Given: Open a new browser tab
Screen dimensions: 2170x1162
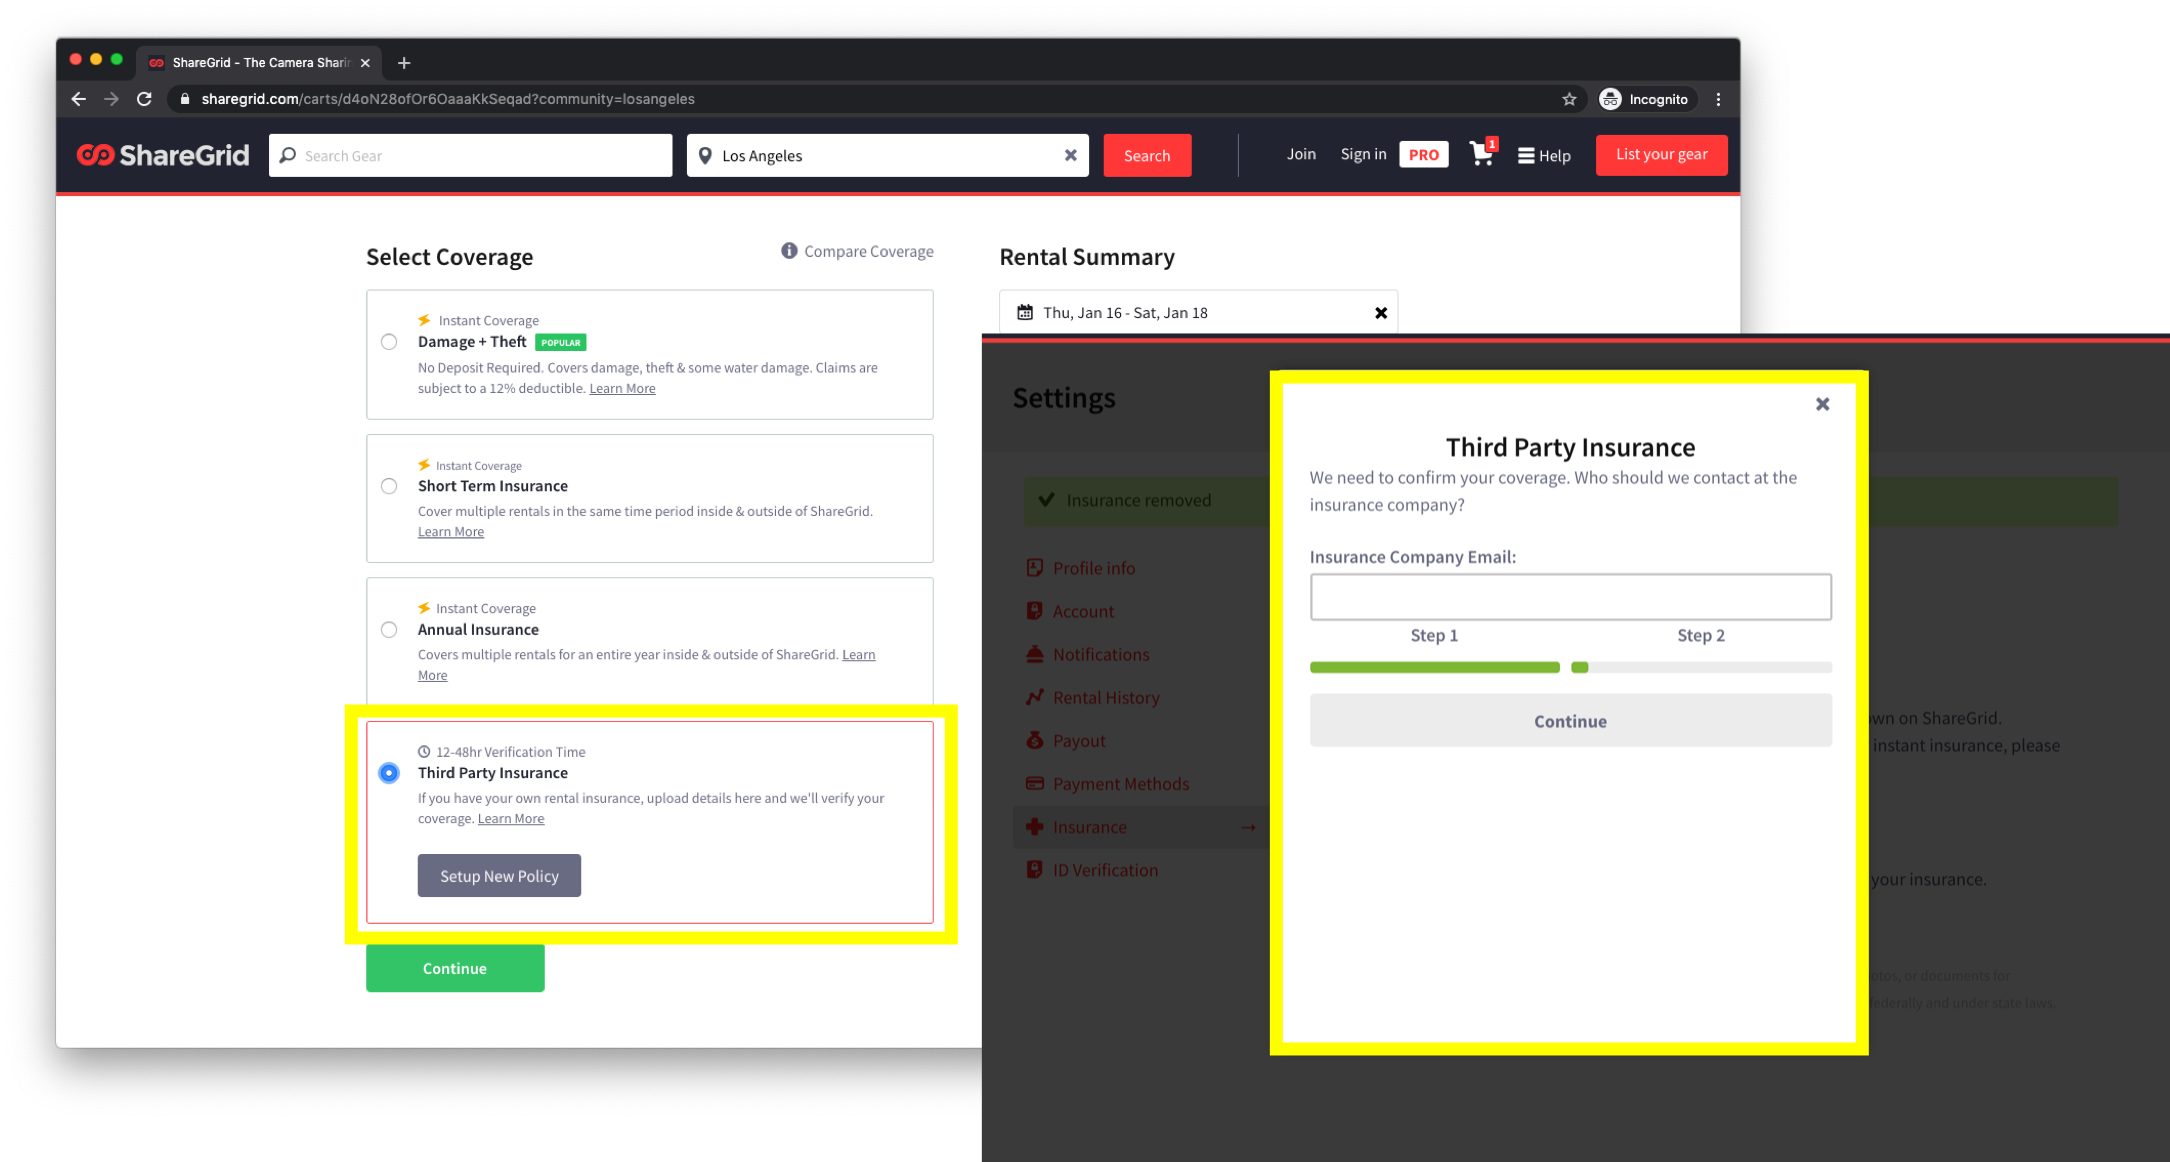Looking at the screenshot, I should (404, 62).
